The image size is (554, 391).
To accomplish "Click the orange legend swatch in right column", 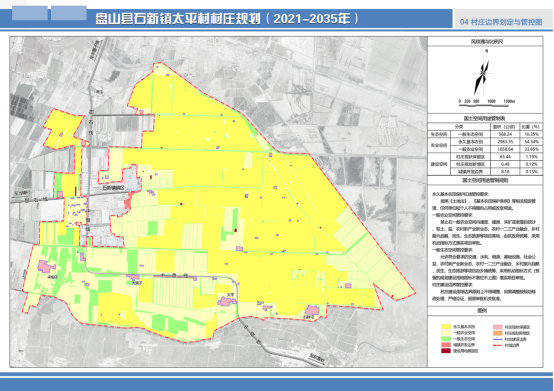I will click(x=498, y=333).
